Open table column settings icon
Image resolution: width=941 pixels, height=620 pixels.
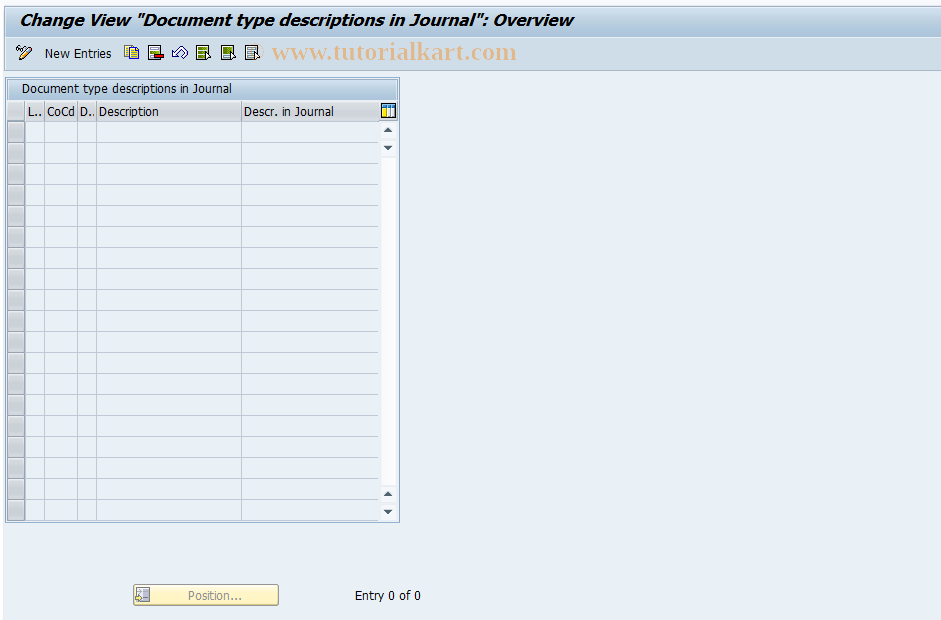coord(388,111)
